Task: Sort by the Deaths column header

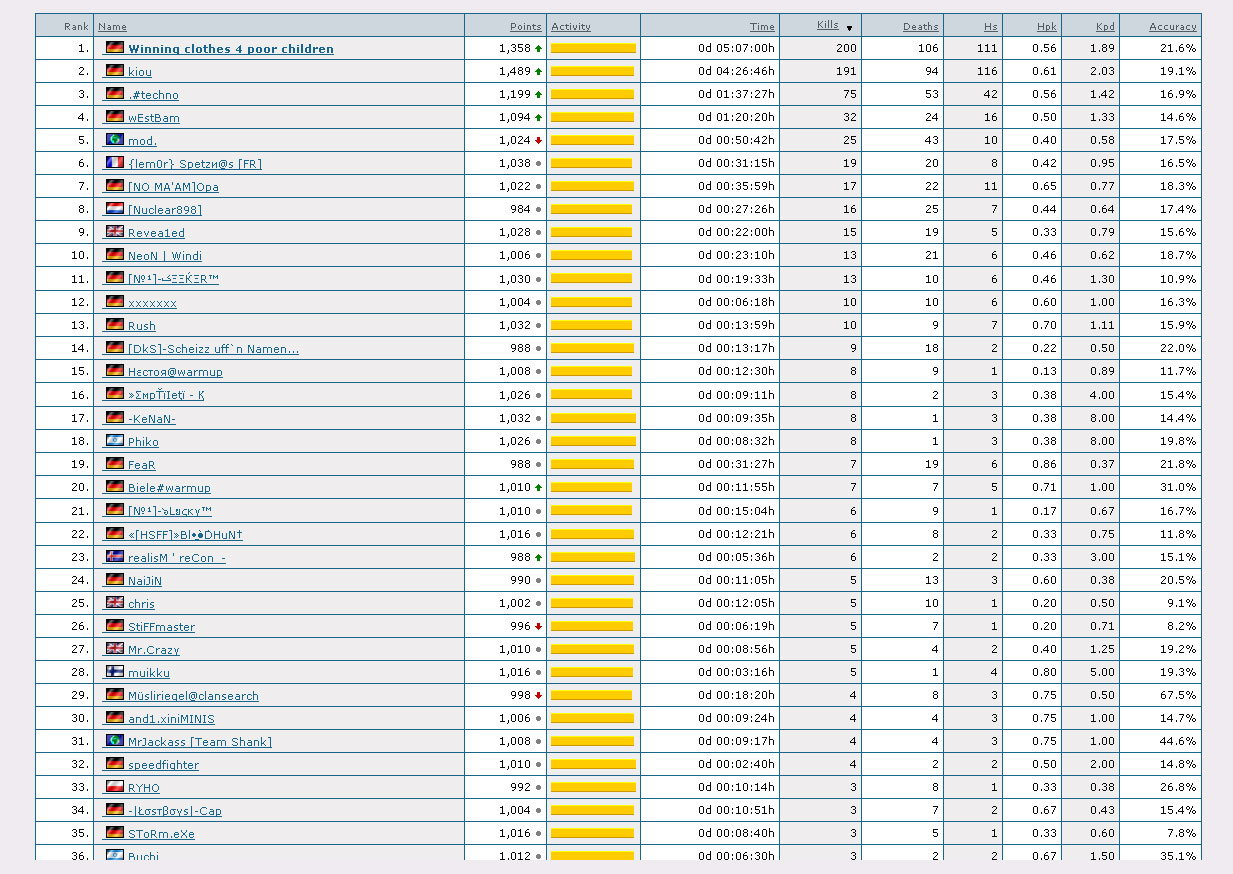Action: click(920, 27)
